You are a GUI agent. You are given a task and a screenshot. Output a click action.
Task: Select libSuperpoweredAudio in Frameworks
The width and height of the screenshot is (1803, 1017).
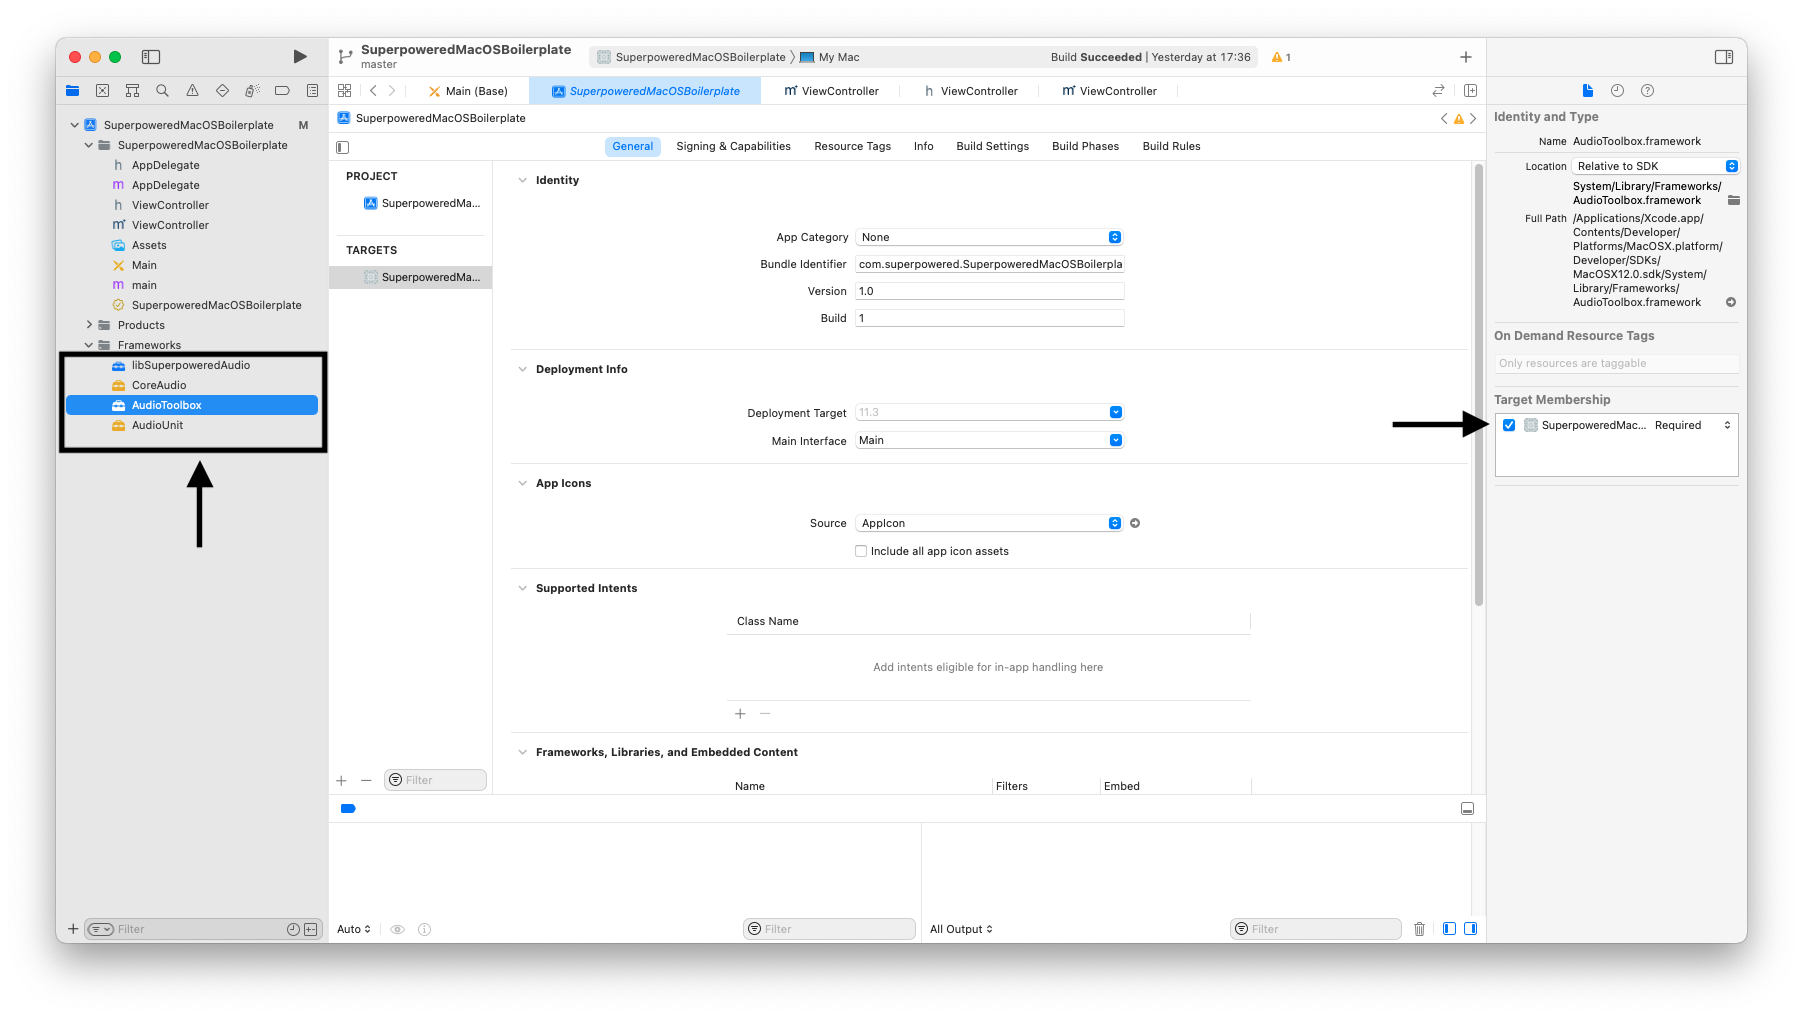click(x=192, y=365)
